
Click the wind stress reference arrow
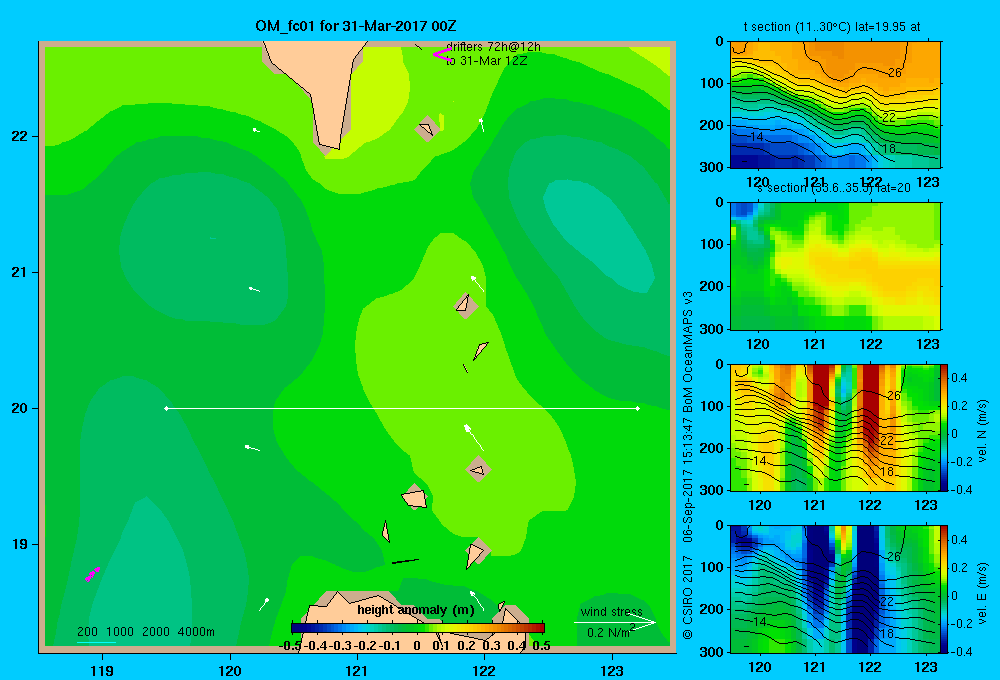tap(614, 623)
